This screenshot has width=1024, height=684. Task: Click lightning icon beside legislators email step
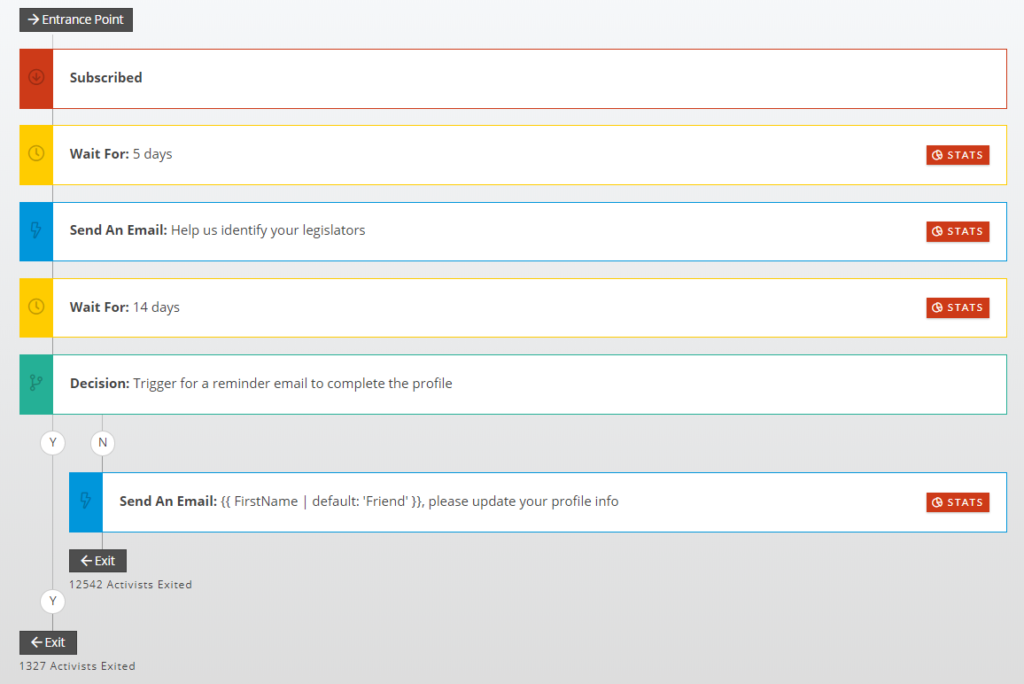36,231
